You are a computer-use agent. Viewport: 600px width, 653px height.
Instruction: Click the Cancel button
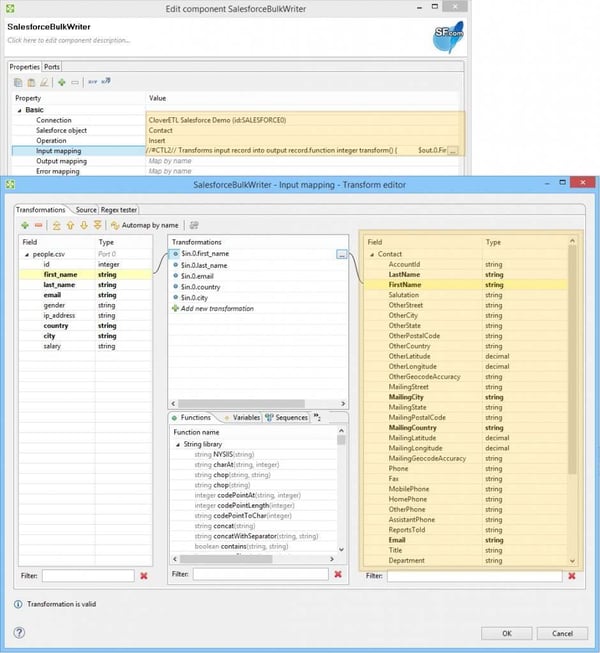[x=562, y=633]
